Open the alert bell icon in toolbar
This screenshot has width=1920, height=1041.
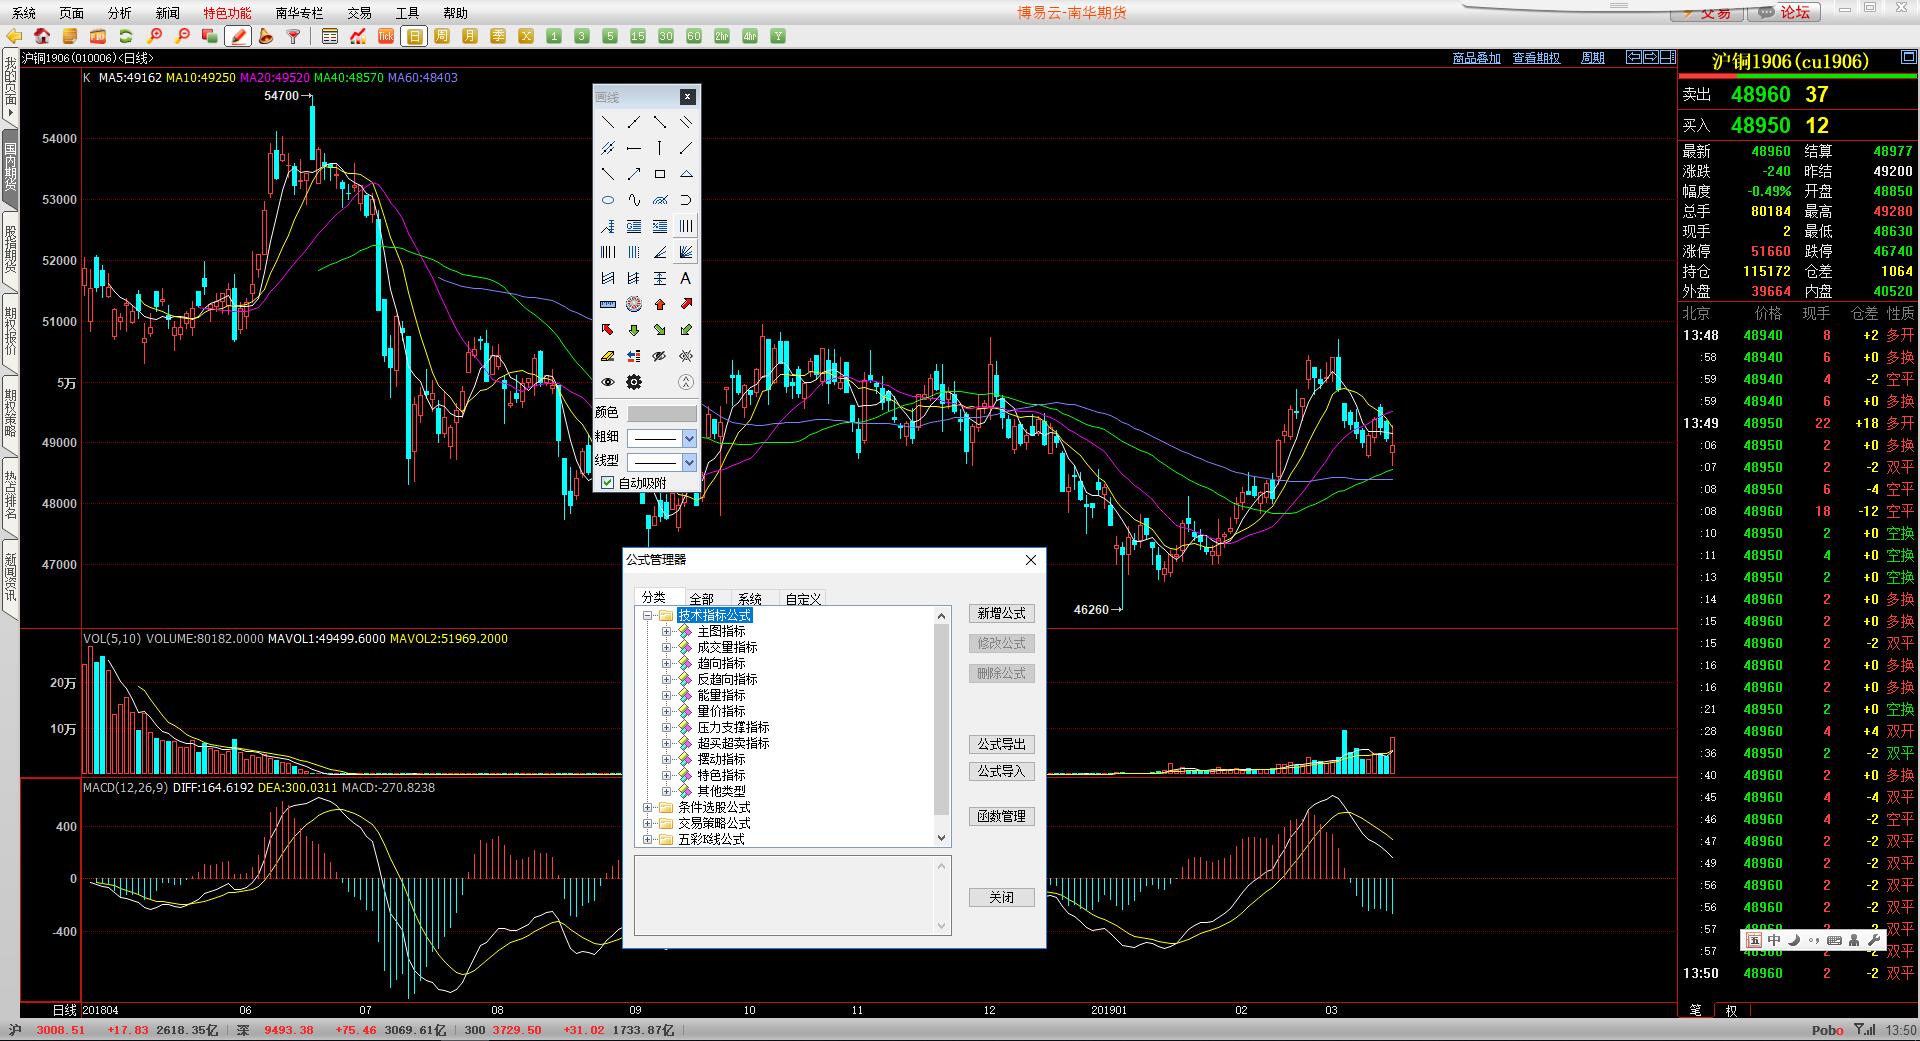pyautogui.click(x=266, y=36)
